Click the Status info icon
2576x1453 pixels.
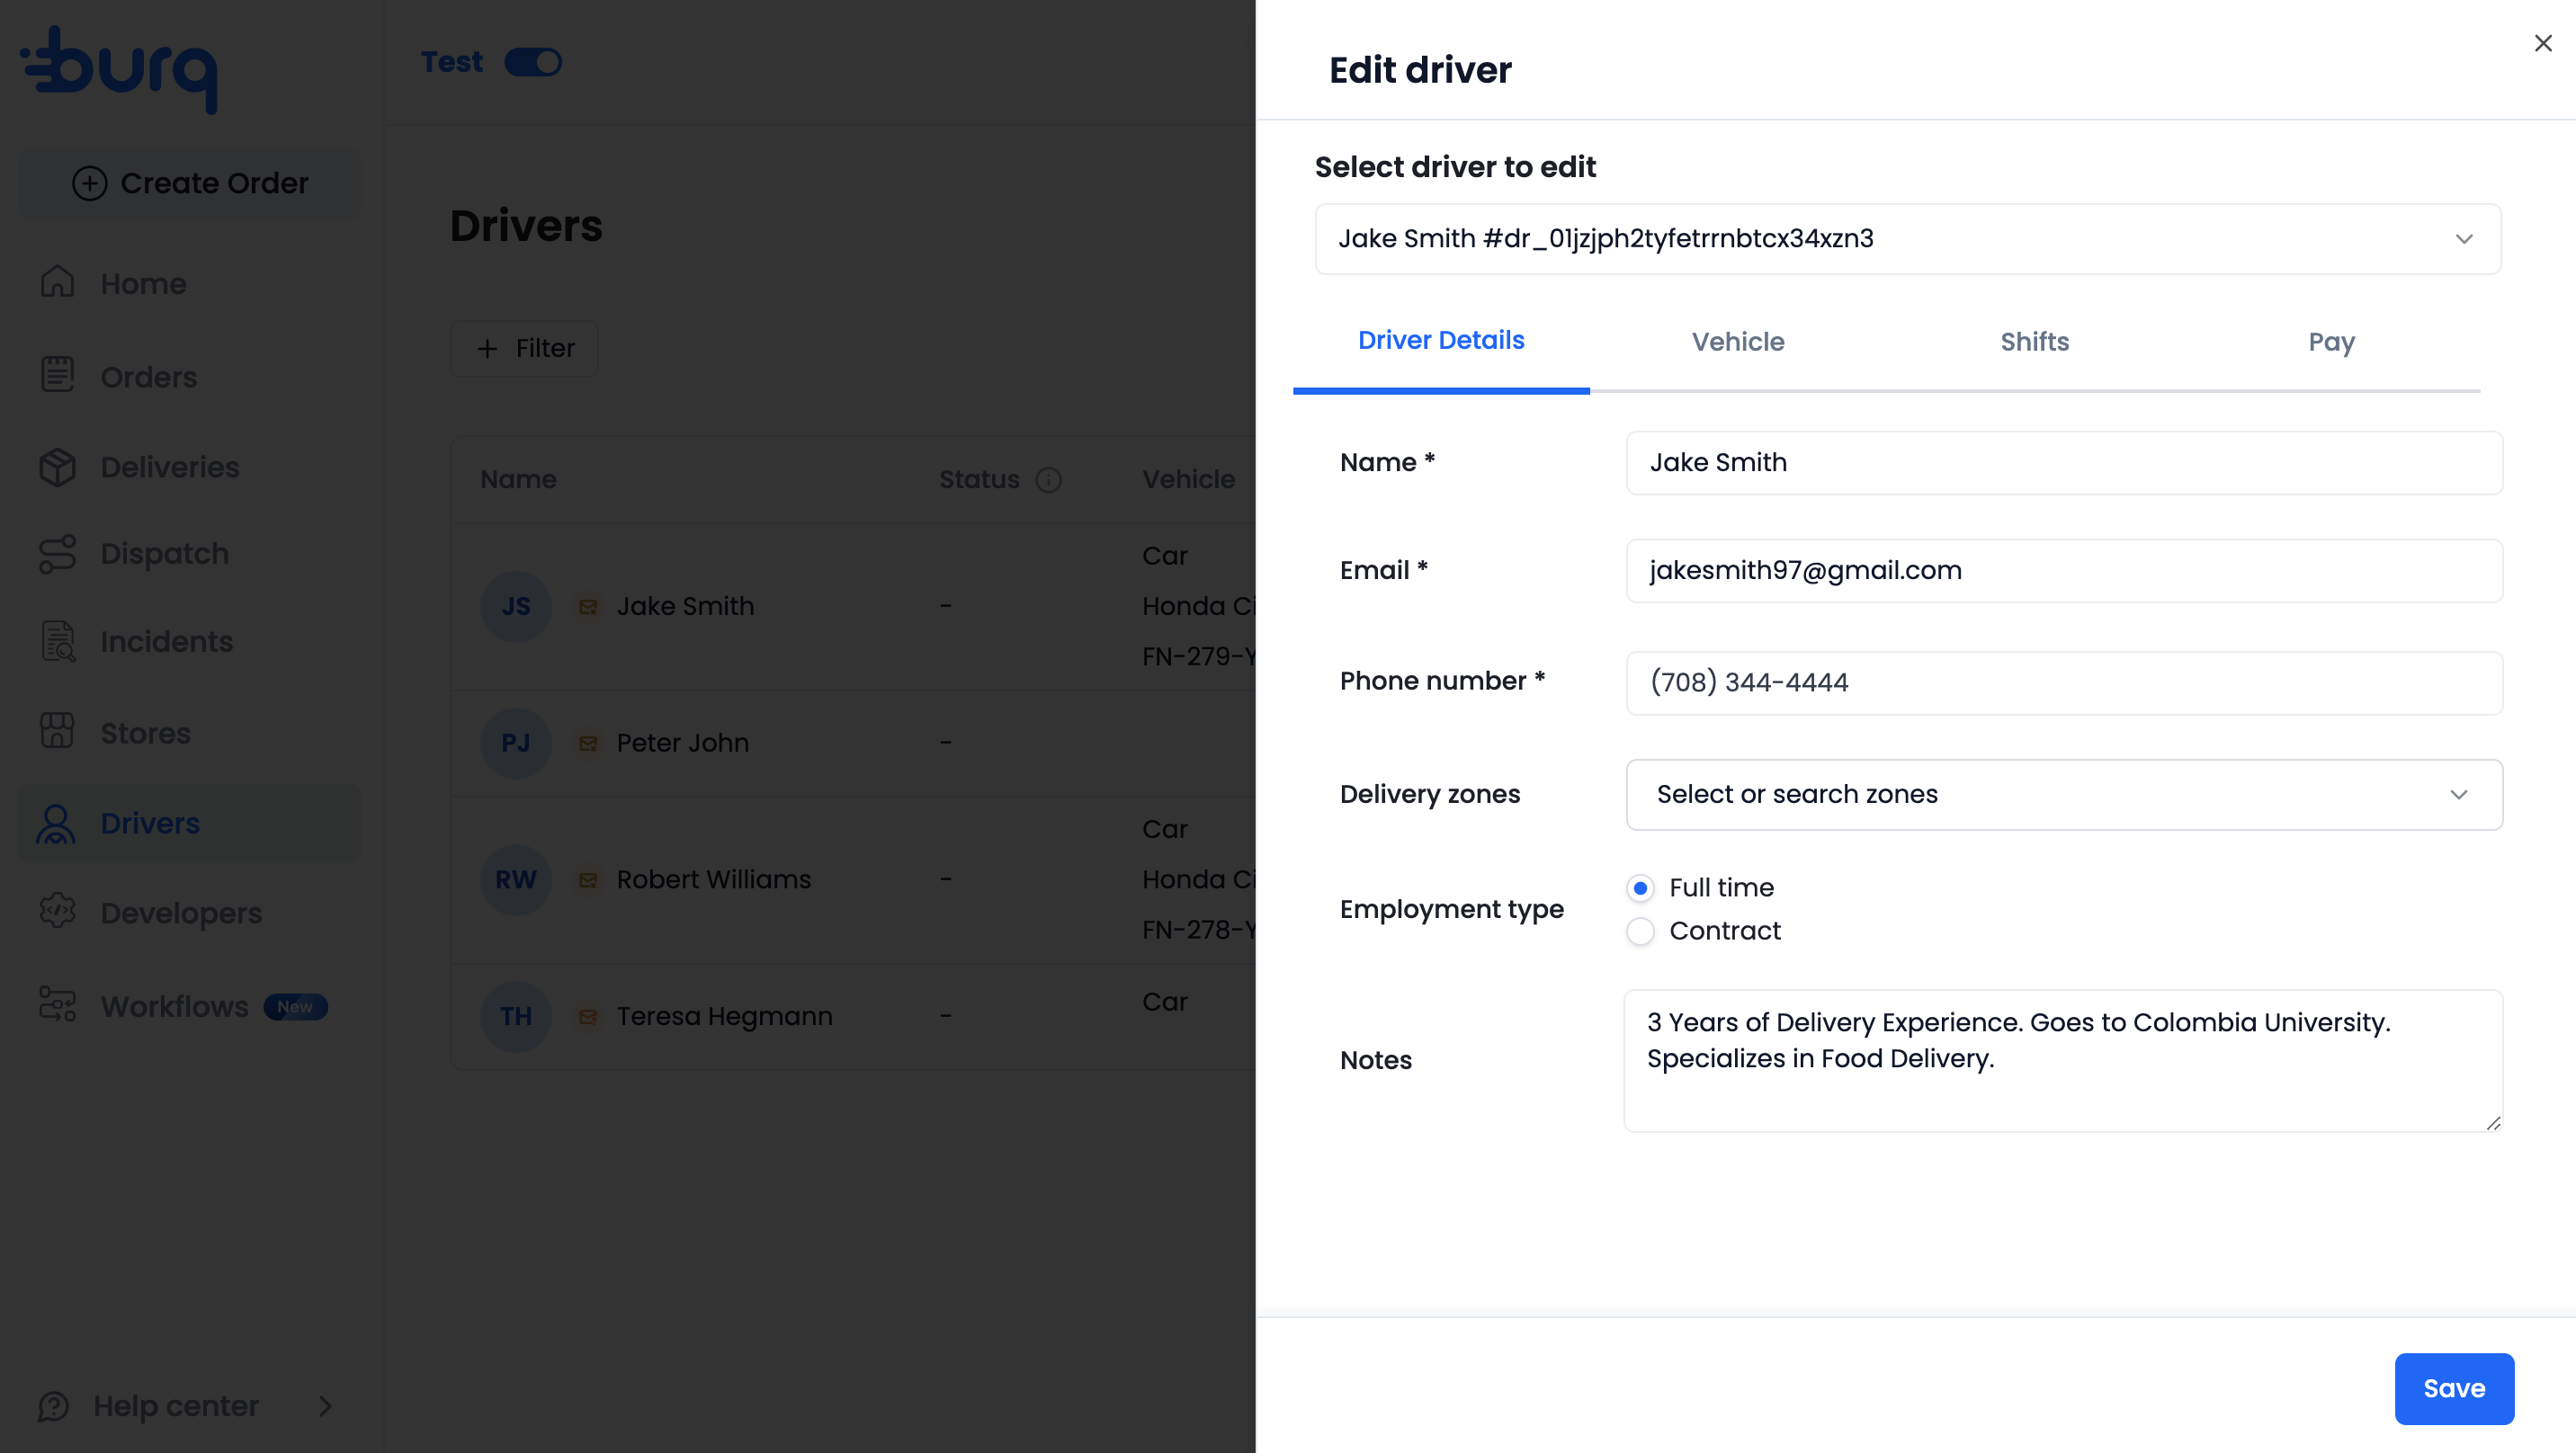coord(1048,480)
